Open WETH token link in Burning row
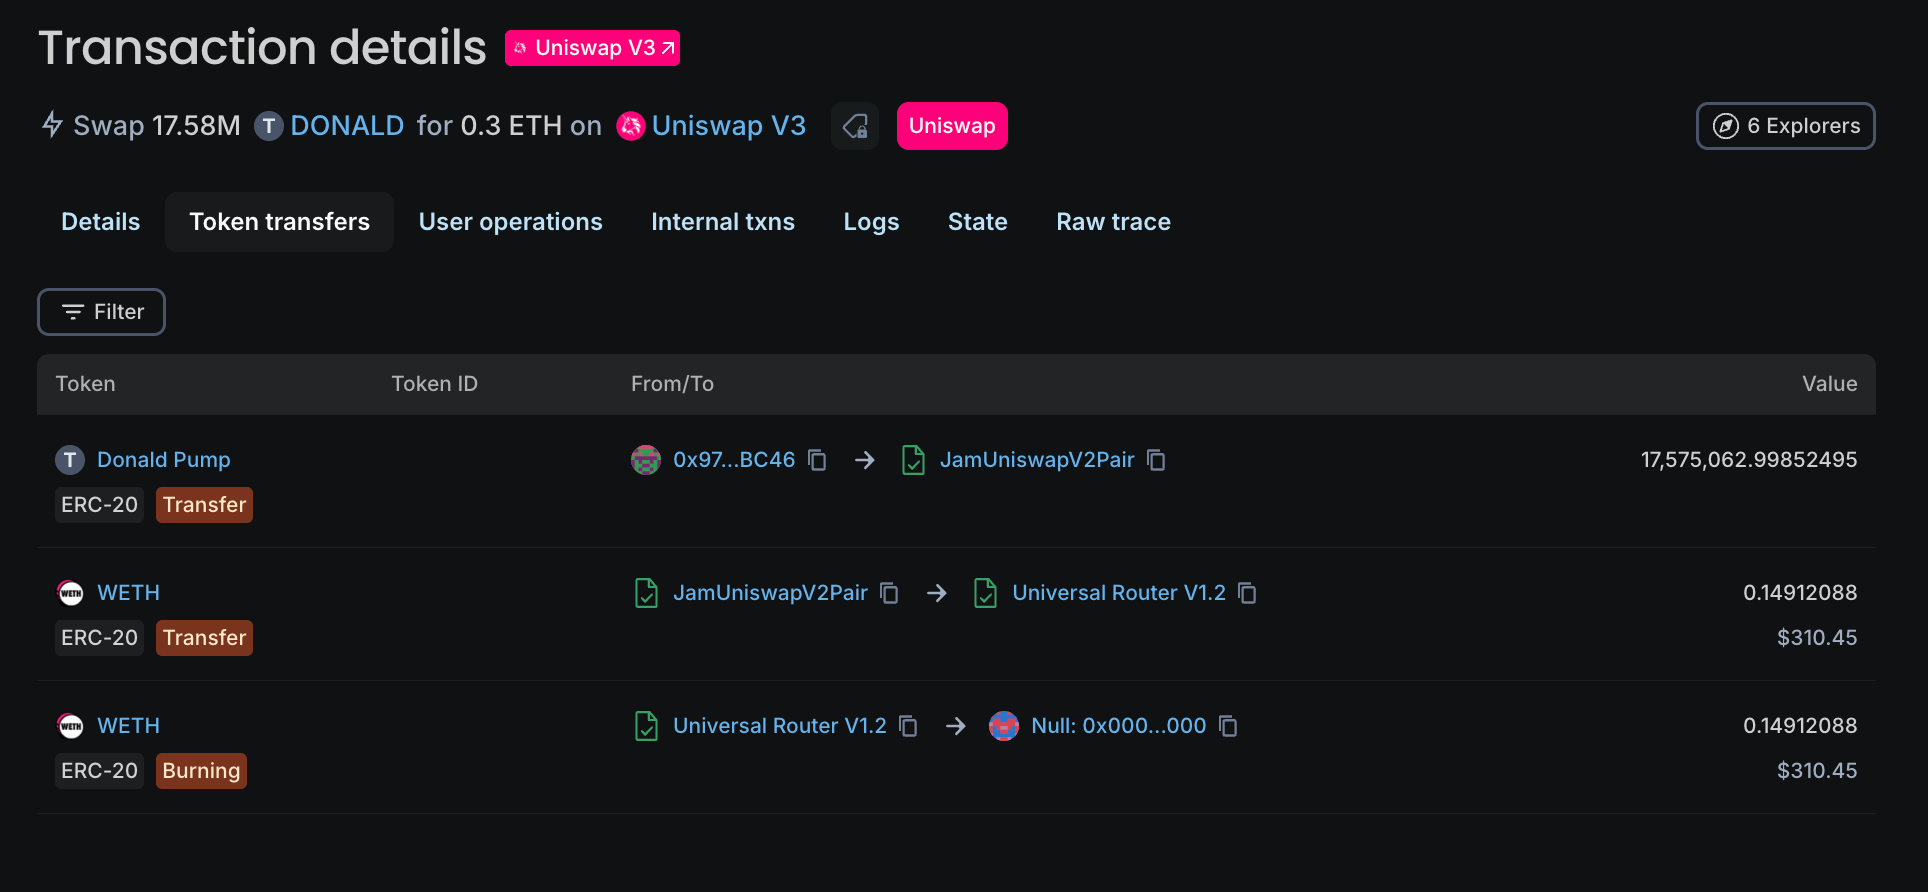Image resolution: width=1928 pixels, height=892 pixels. tap(128, 726)
